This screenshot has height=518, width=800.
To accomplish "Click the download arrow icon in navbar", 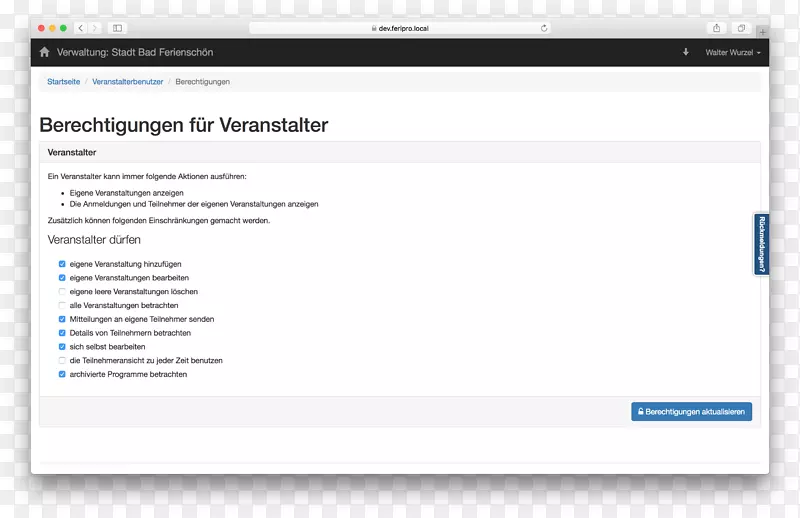I will pyautogui.click(x=686, y=52).
